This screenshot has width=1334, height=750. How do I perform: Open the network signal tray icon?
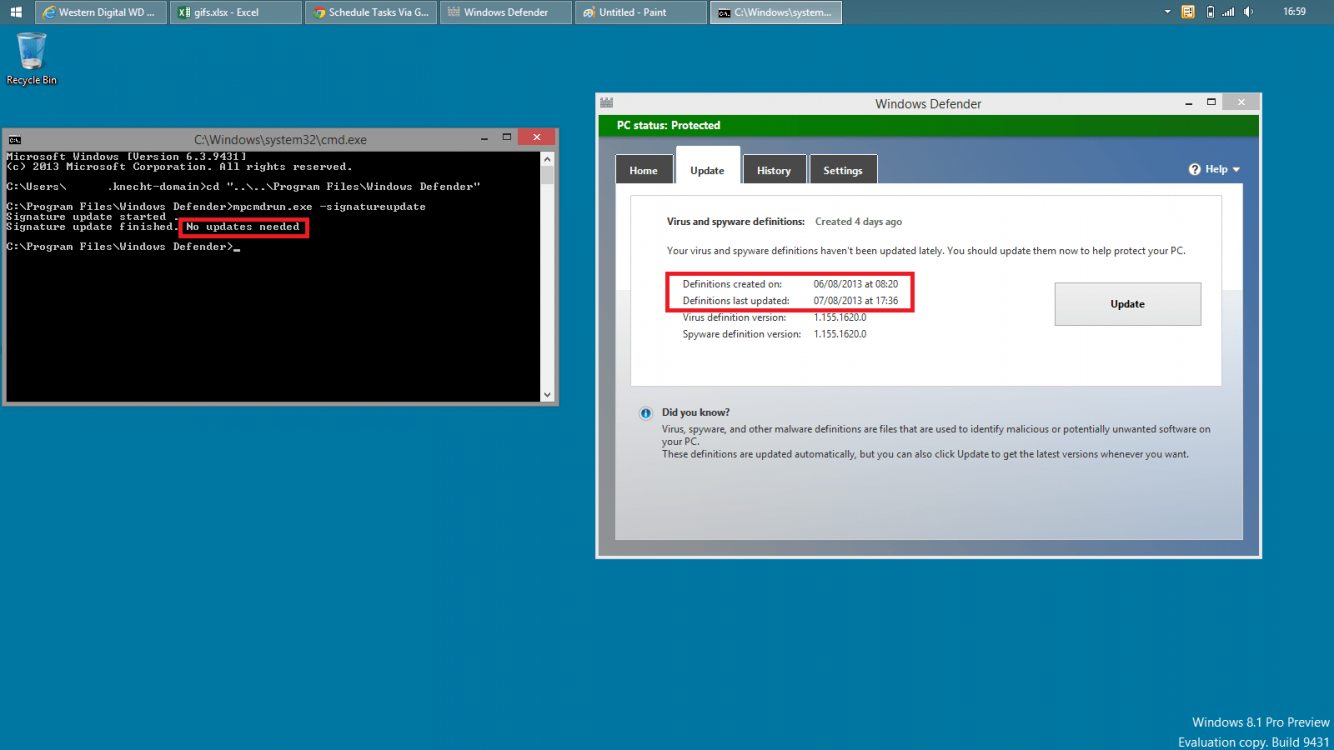click(x=1229, y=12)
